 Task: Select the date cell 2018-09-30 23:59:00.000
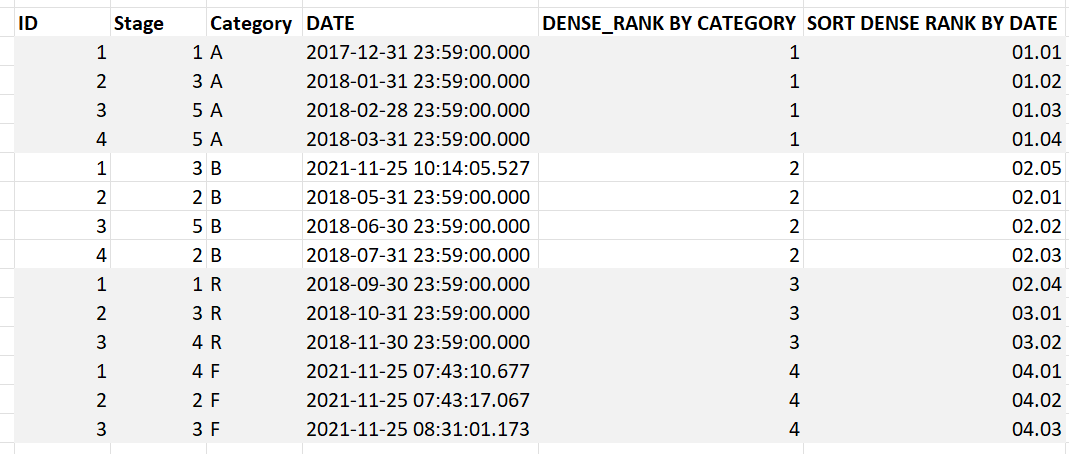point(420,284)
